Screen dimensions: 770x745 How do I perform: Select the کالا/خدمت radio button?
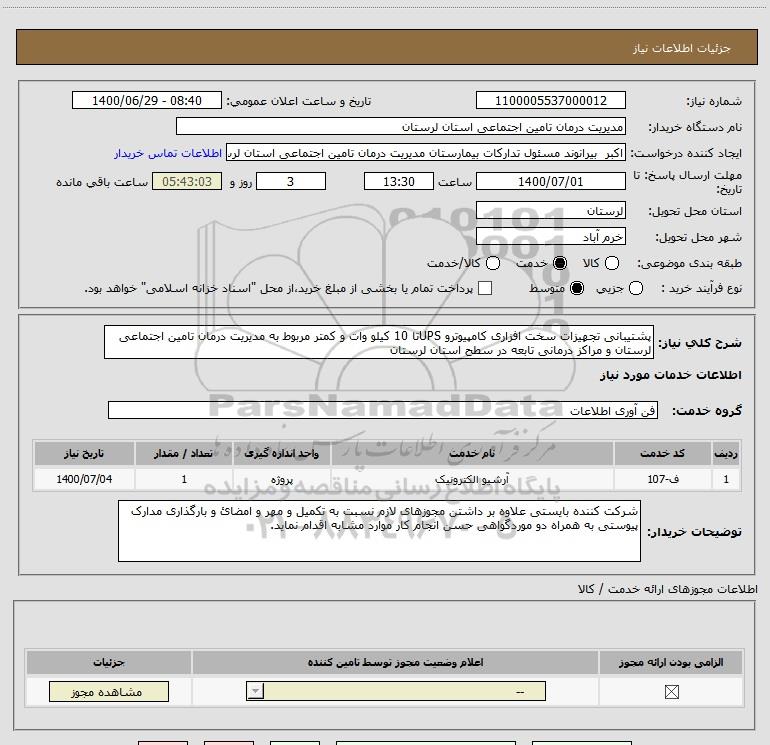(x=493, y=263)
